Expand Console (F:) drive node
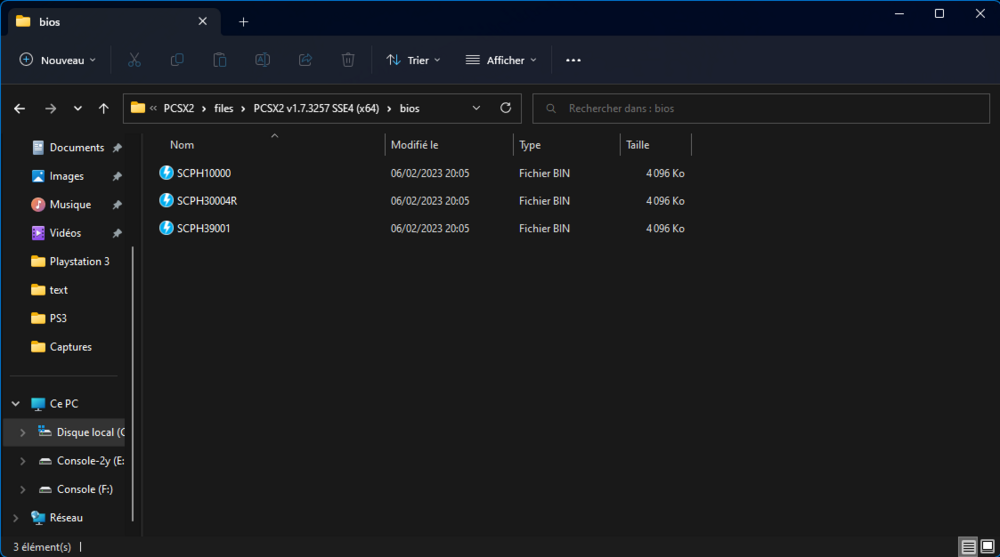The width and height of the screenshot is (1000, 557). 23,489
